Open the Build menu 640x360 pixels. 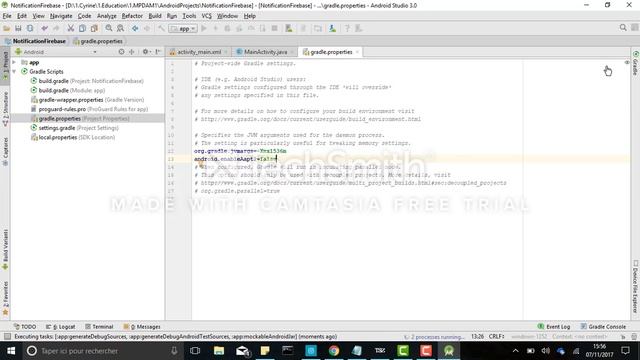155,16
